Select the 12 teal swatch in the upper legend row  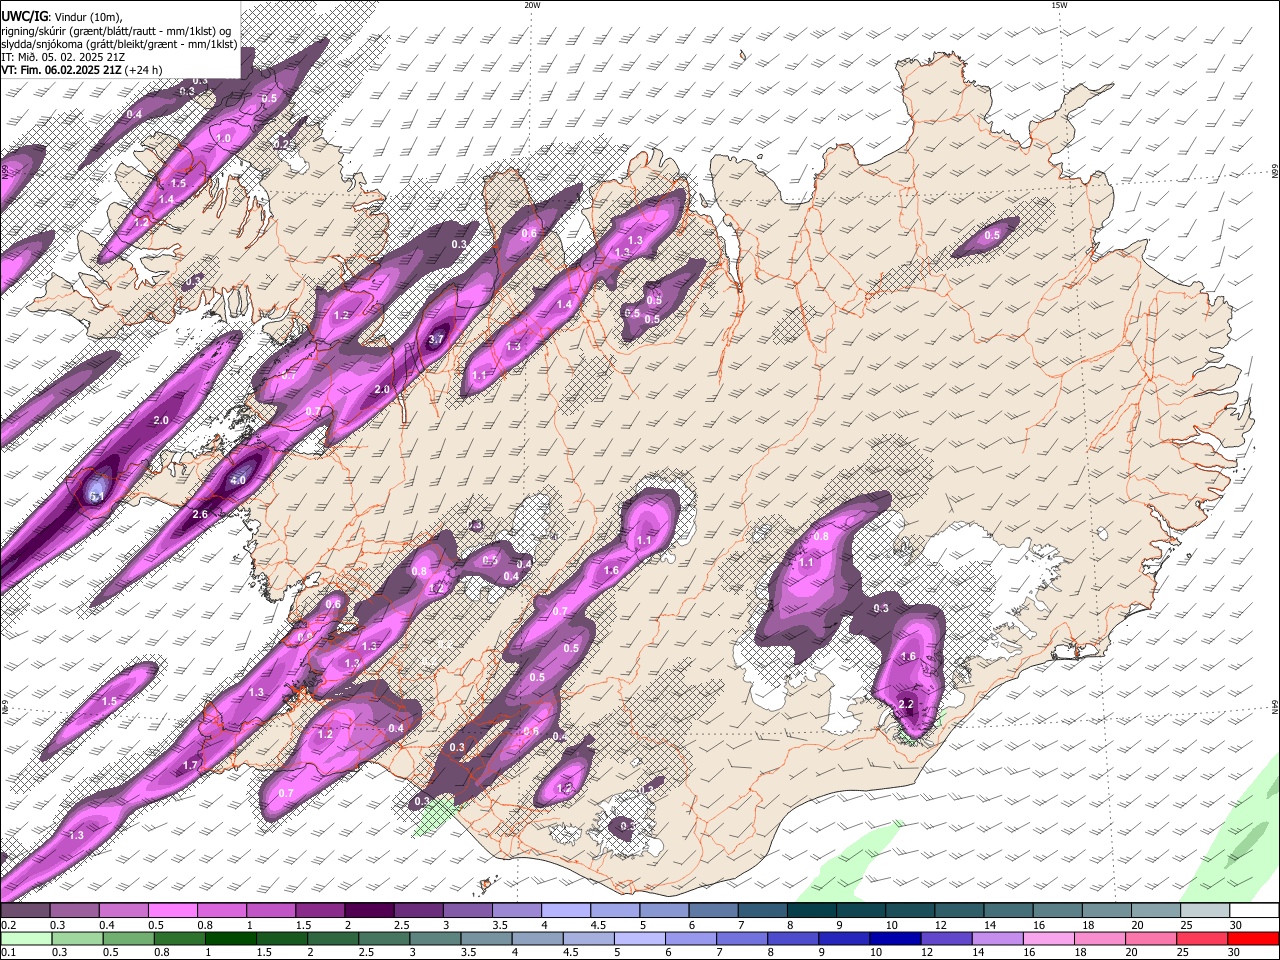click(x=959, y=910)
